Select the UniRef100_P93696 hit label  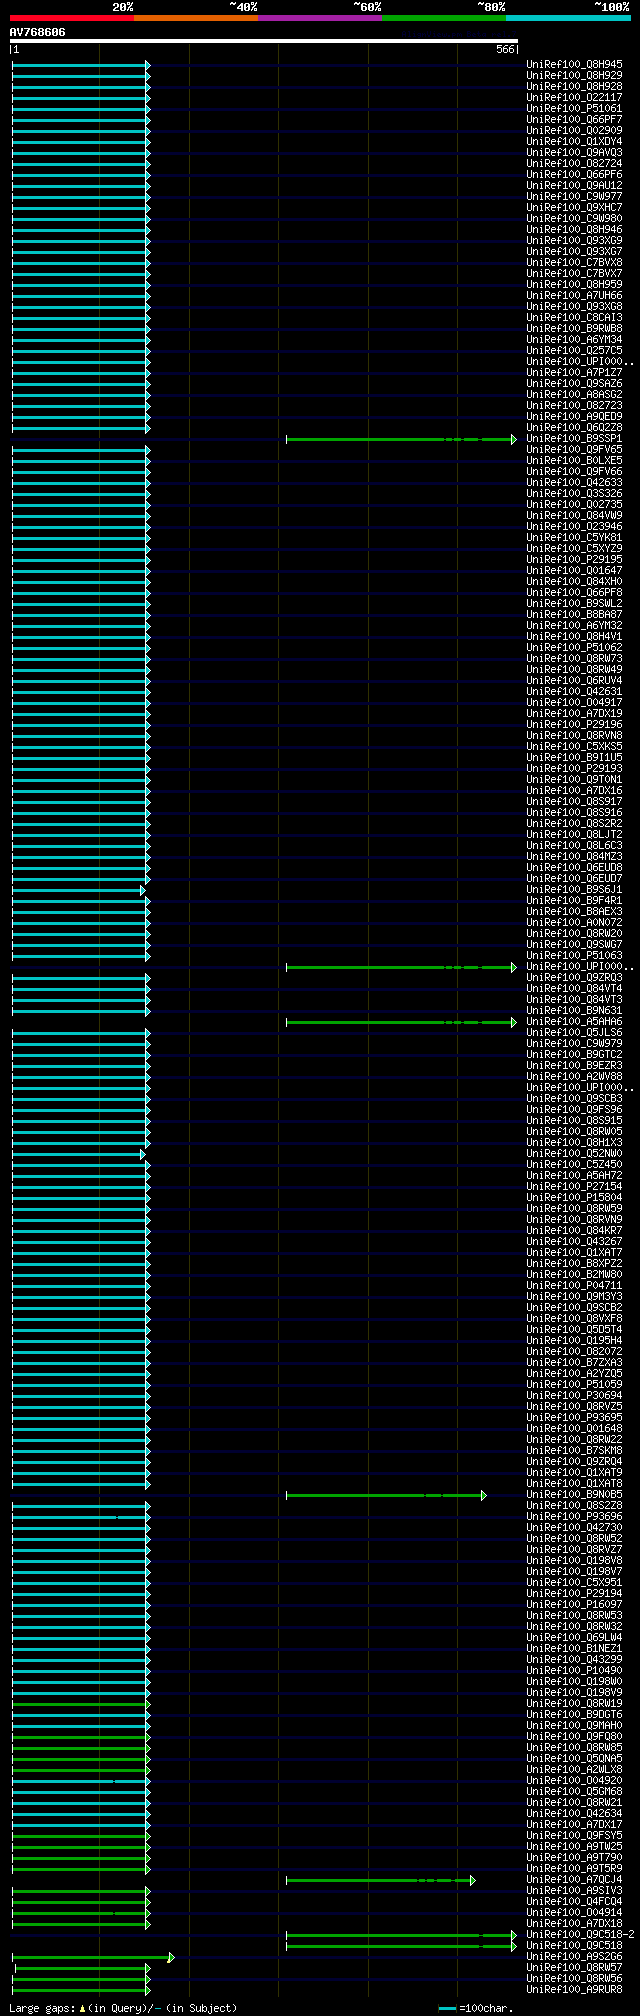click(574, 1517)
